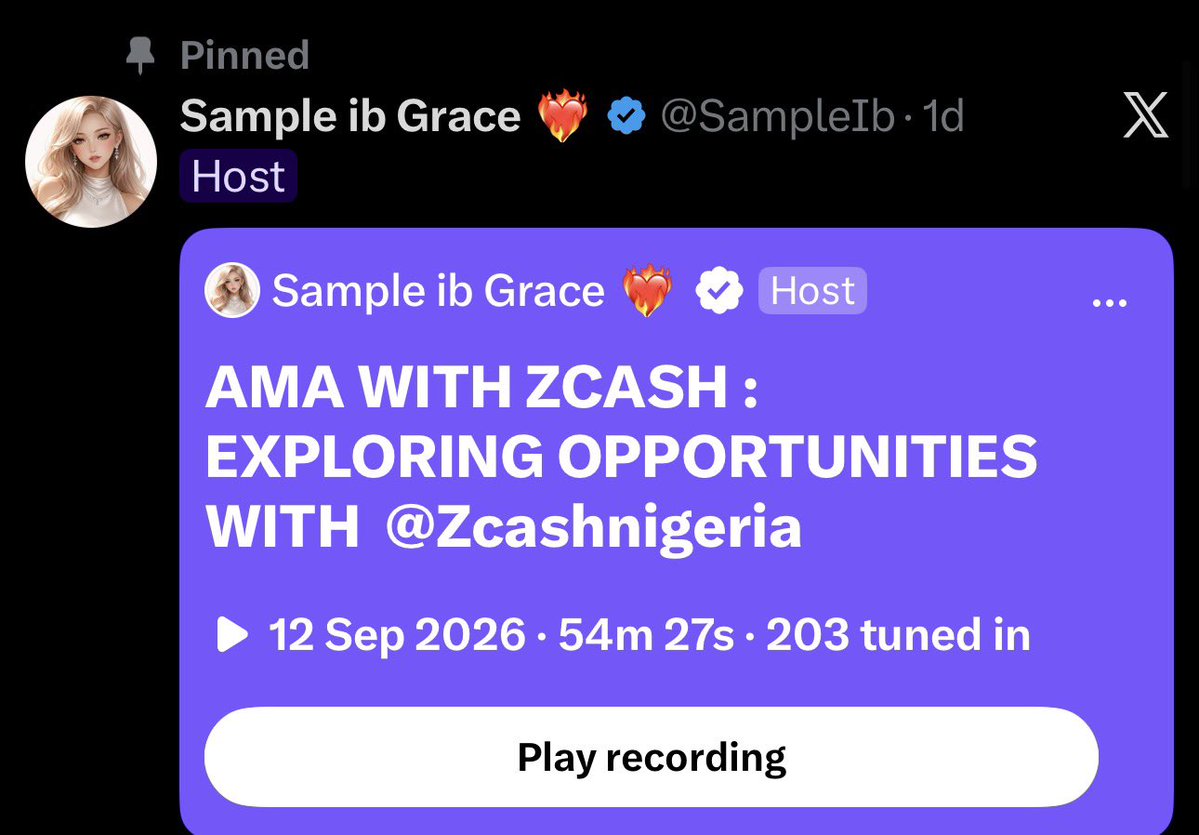The image size is (1199, 835).
Task: Click the 1d post timestamp
Action: point(944,116)
